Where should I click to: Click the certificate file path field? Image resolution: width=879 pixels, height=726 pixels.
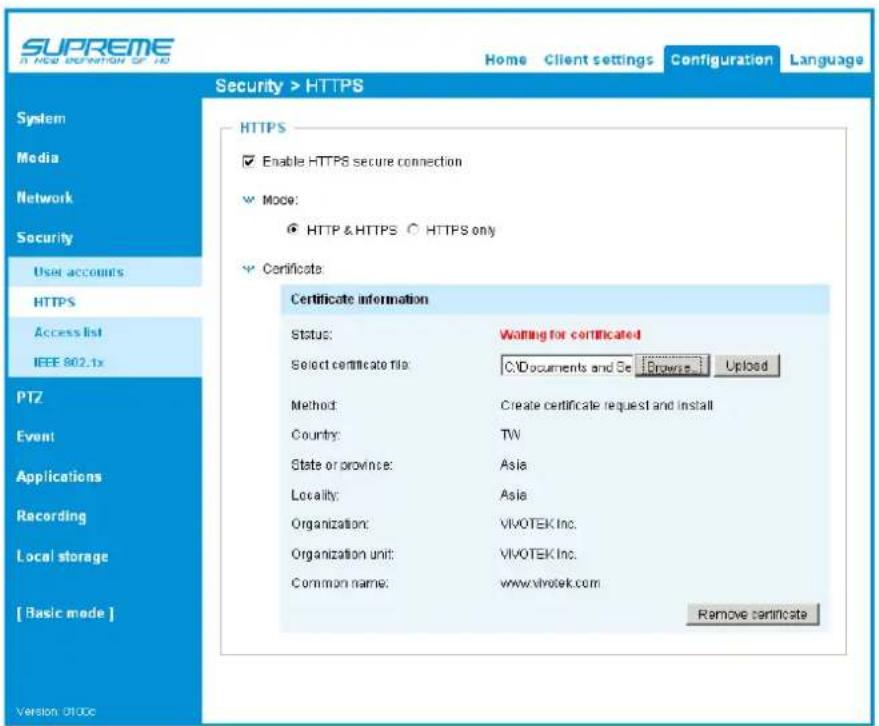click(567, 366)
